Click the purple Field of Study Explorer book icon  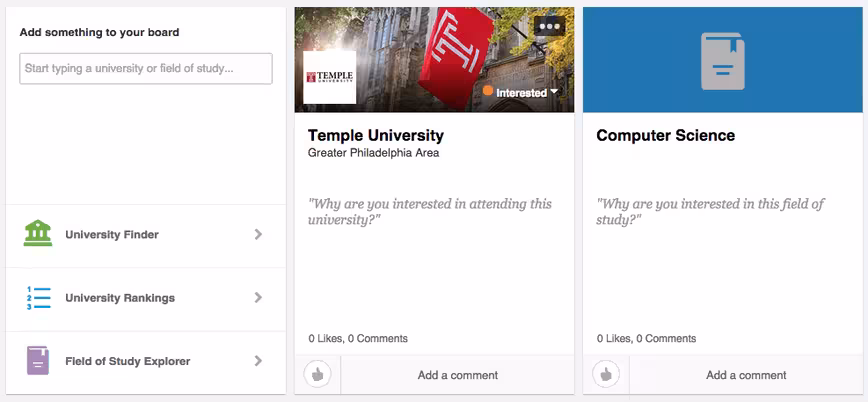[38, 360]
